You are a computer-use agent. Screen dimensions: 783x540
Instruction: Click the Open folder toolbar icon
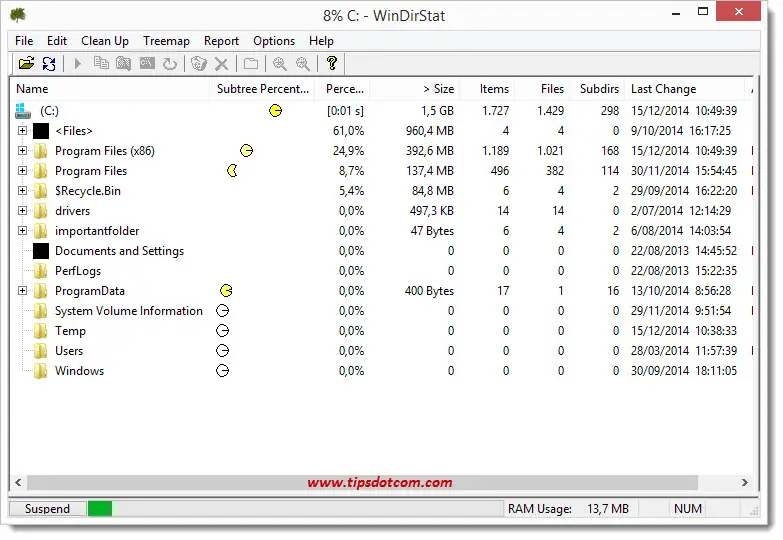[x=26, y=63]
